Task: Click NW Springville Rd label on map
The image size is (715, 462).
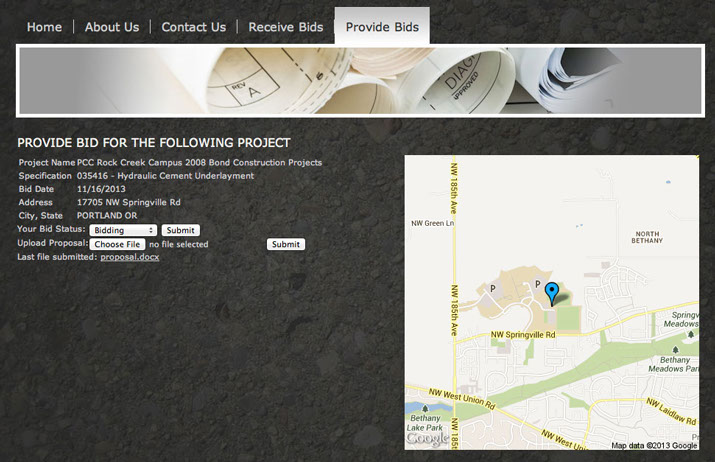Action: click(523, 335)
